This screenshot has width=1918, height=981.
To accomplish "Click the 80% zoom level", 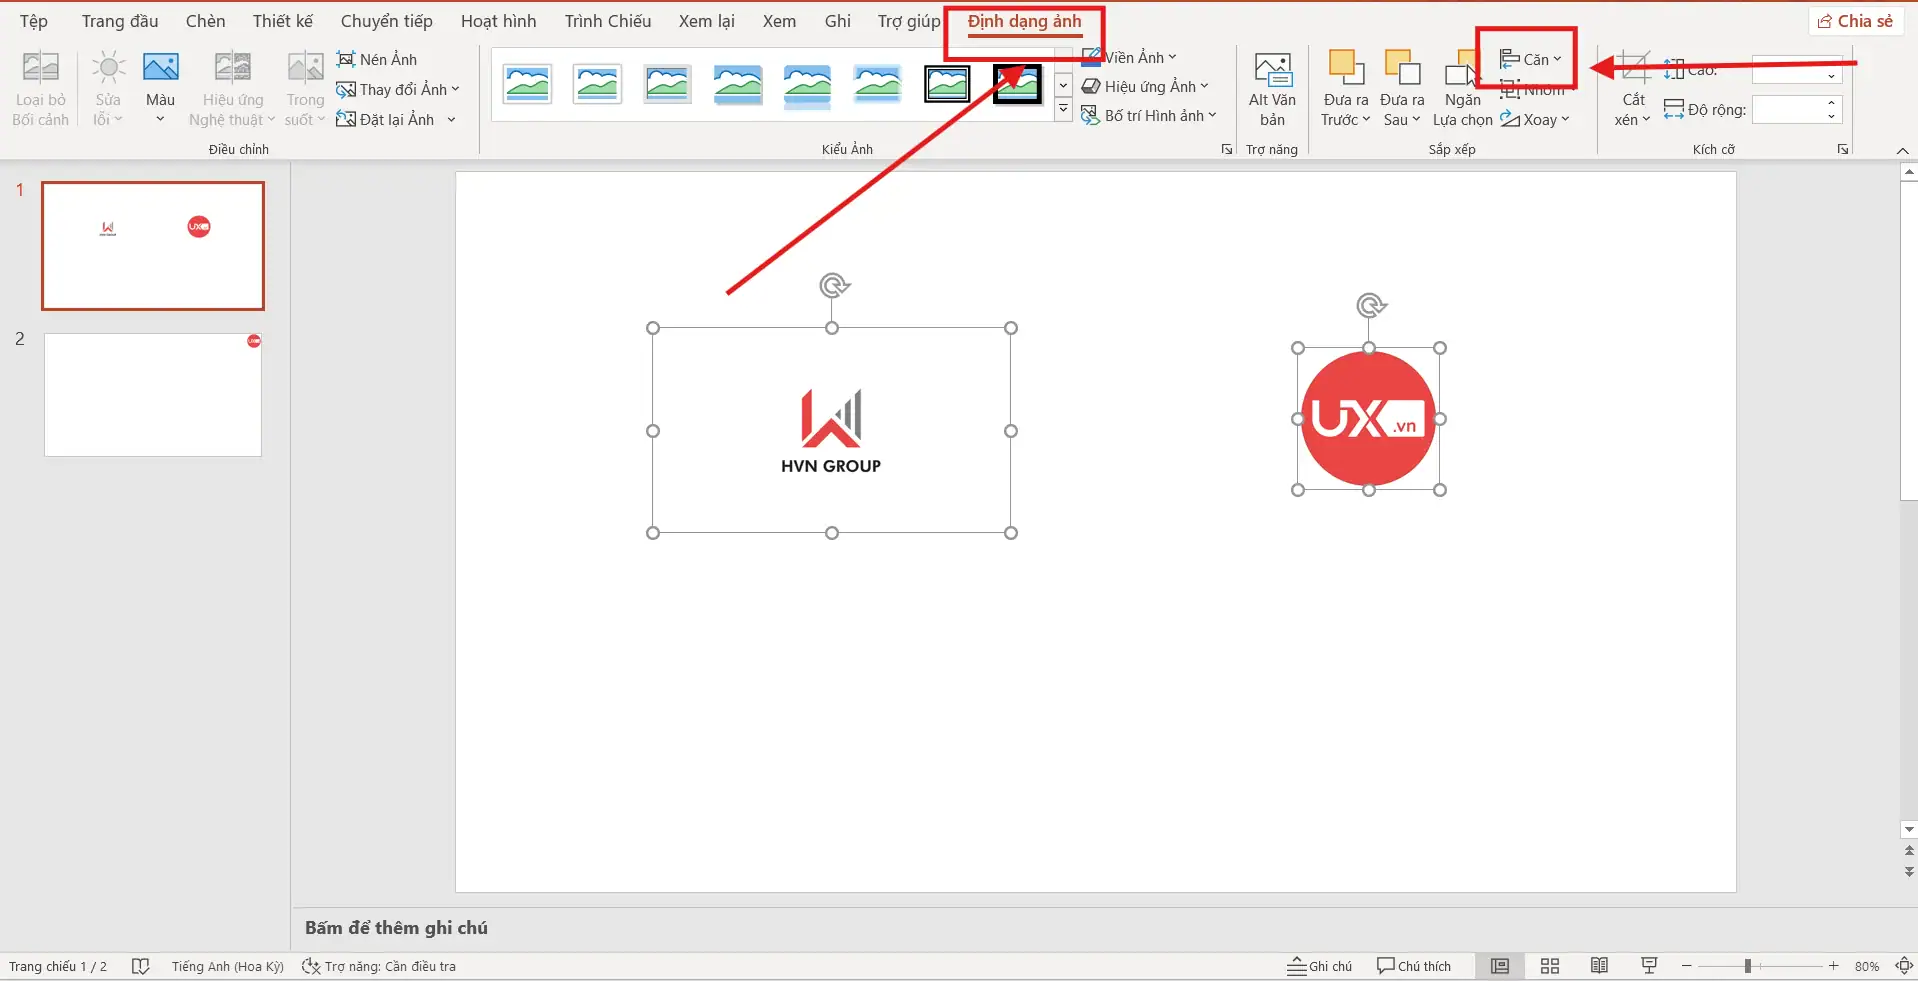I will point(1867,966).
